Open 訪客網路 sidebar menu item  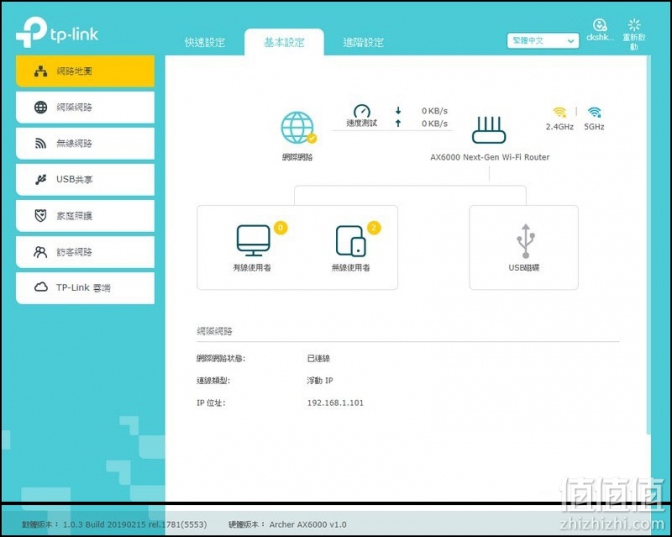(x=85, y=252)
